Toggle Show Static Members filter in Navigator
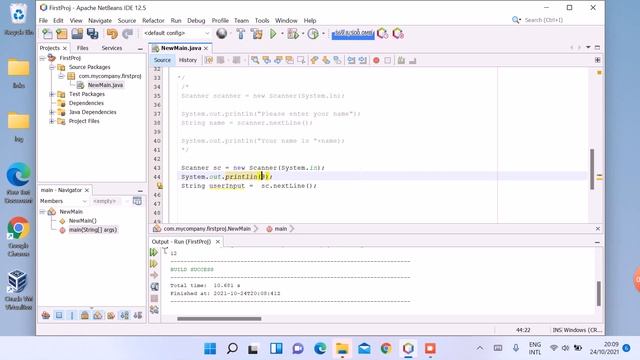 [72, 315]
